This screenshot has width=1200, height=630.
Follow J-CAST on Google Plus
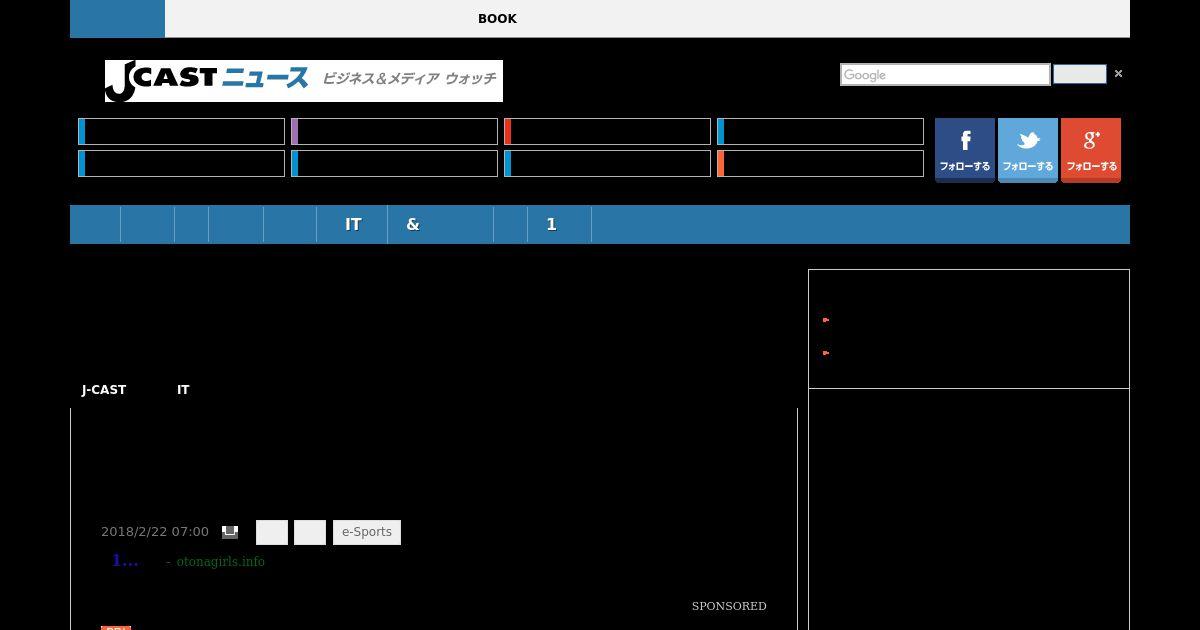(x=1091, y=150)
